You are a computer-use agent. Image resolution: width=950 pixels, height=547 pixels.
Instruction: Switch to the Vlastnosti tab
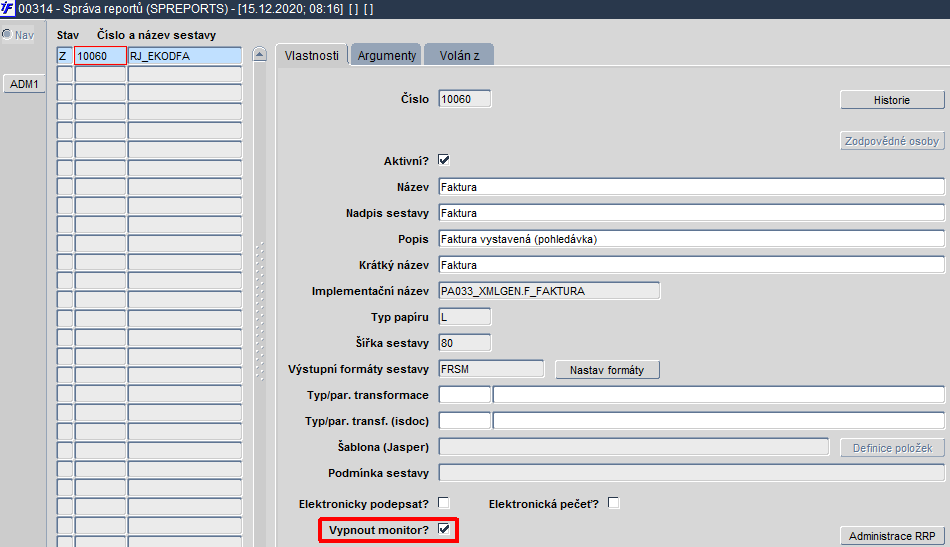[x=311, y=55]
